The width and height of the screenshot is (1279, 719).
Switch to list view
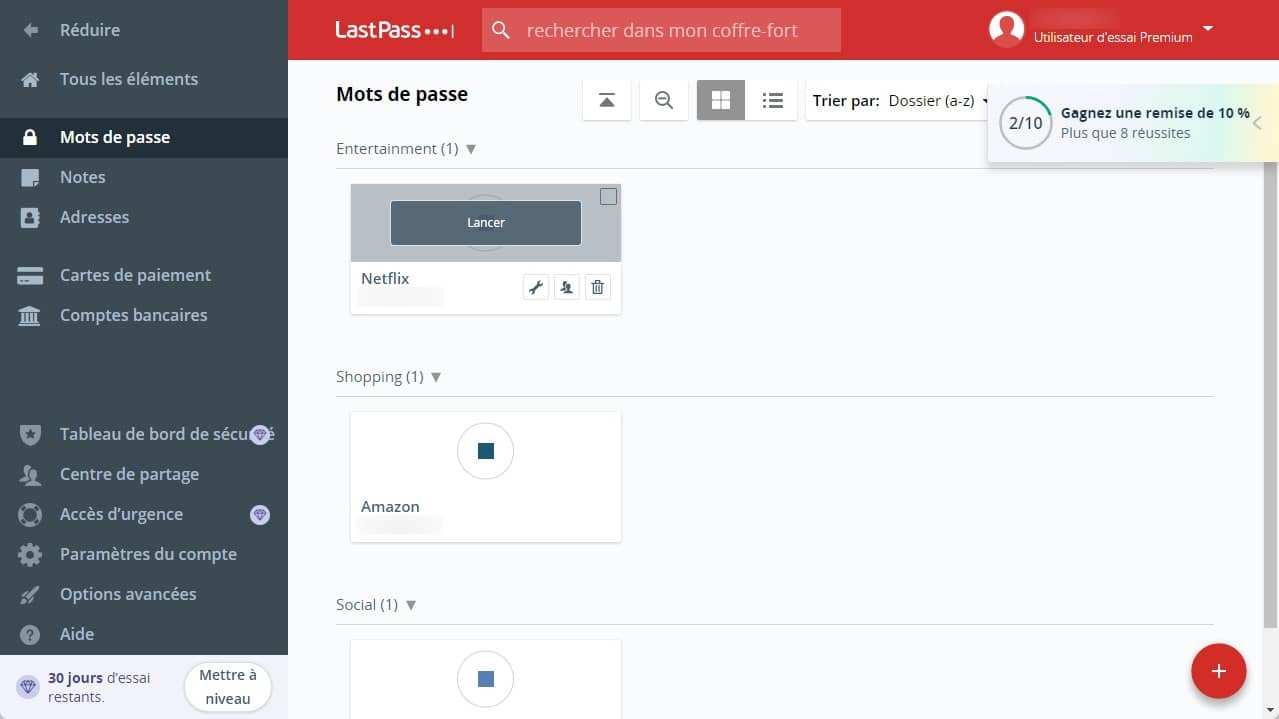[772, 100]
